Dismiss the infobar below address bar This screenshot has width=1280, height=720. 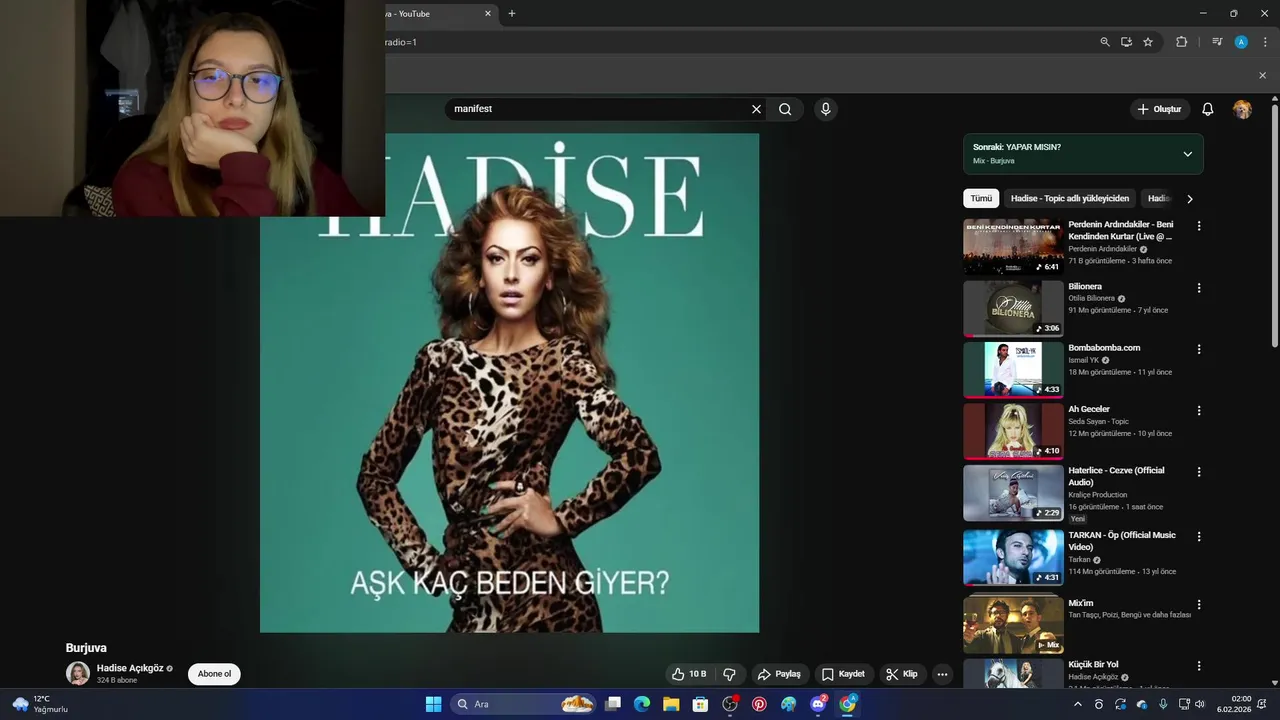pos(1262,75)
